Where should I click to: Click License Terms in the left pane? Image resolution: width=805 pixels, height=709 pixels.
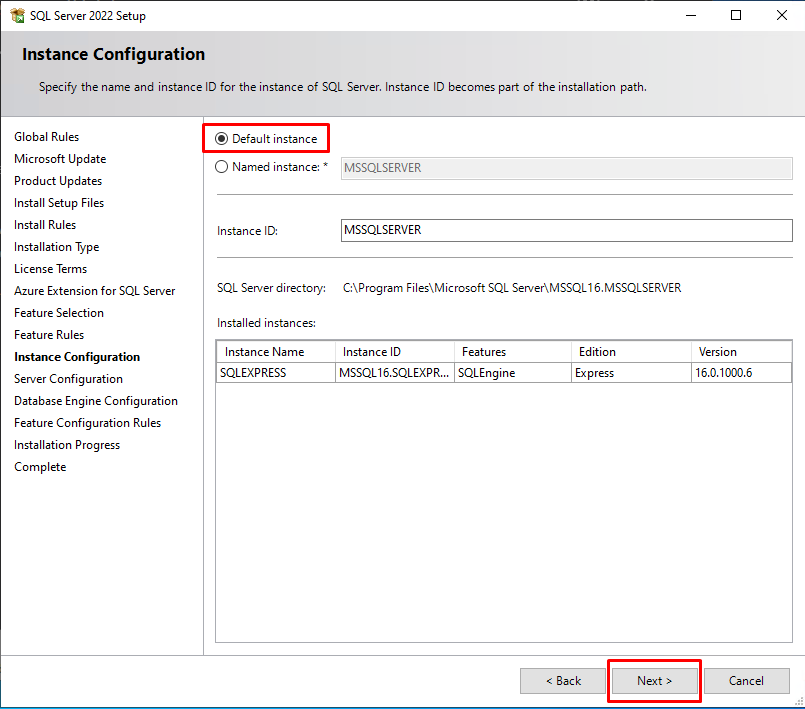coord(50,269)
